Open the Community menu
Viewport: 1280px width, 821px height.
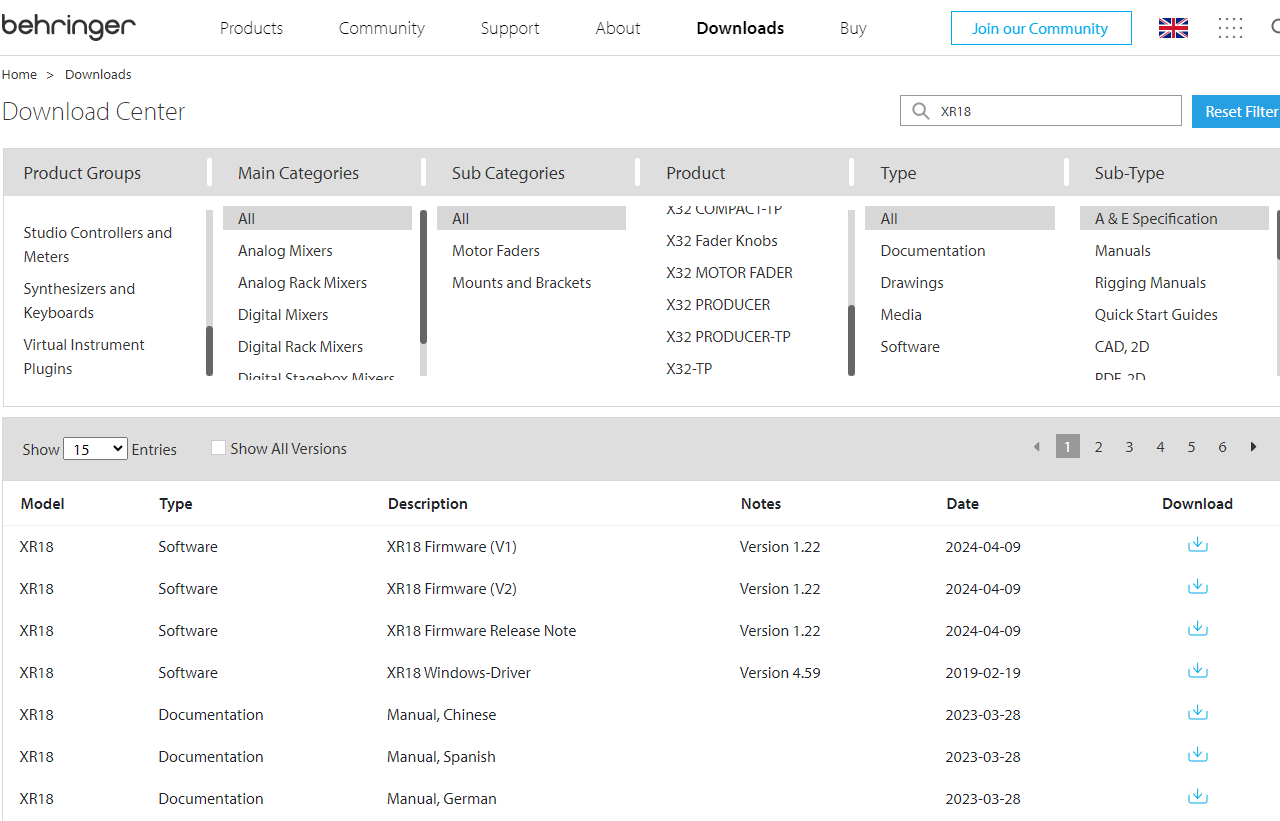[x=382, y=28]
